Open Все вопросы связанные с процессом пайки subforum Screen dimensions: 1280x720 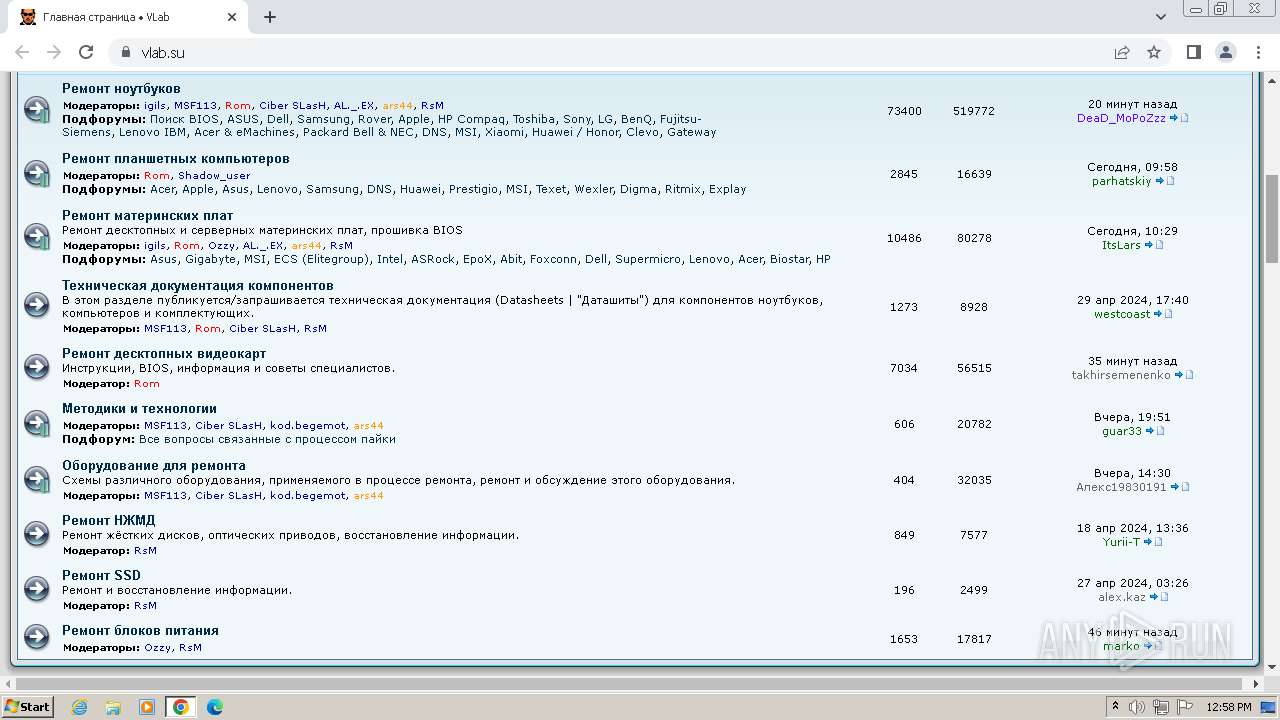click(x=267, y=439)
